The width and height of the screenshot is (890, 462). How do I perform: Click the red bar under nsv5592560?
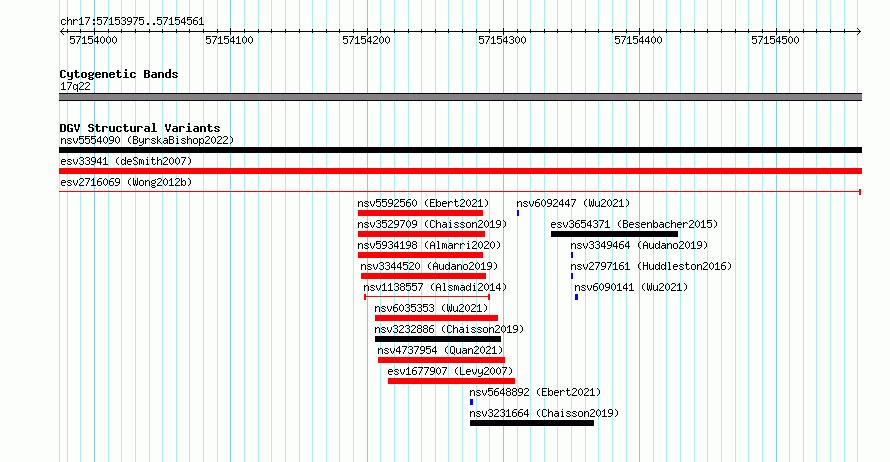click(x=420, y=213)
